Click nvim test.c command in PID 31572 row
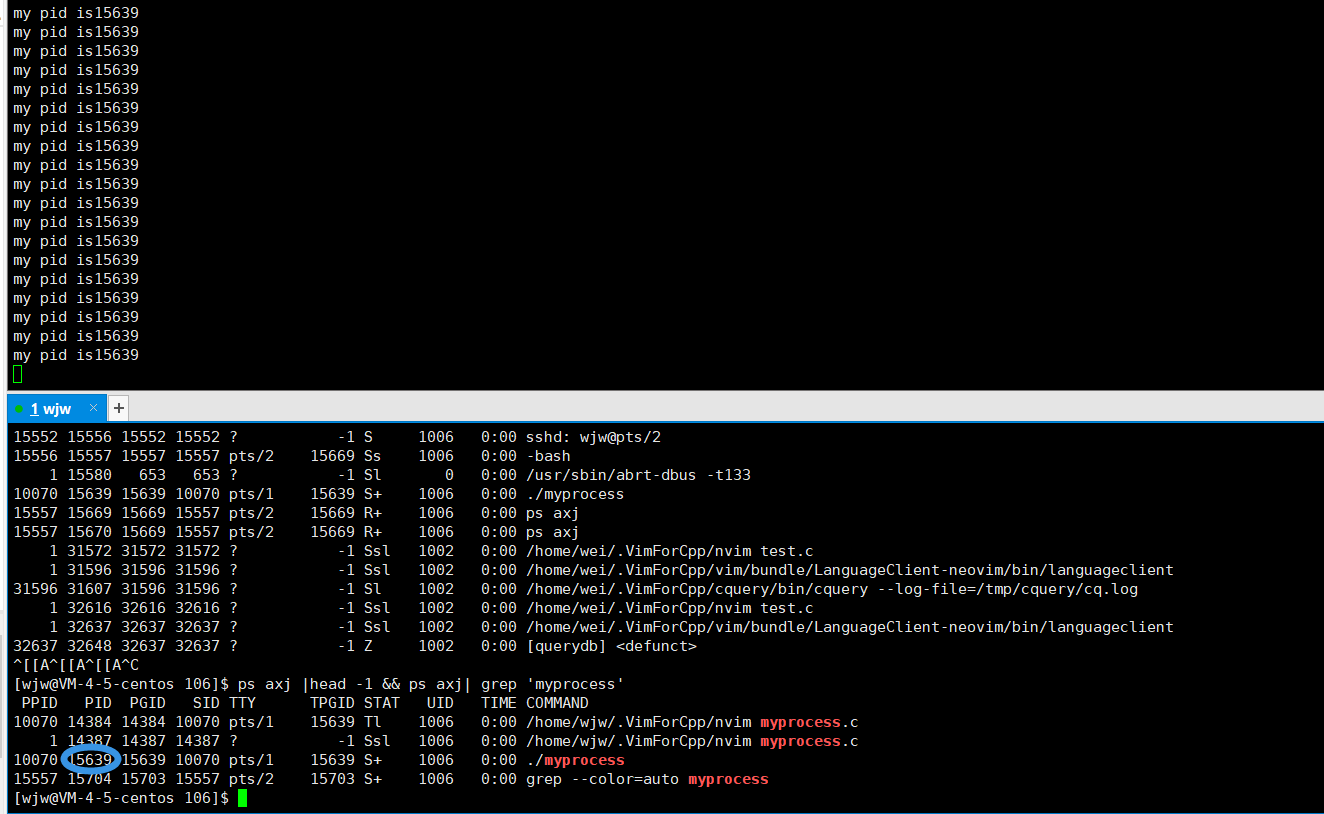Screen dimensions: 1324x814 (x=670, y=551)
